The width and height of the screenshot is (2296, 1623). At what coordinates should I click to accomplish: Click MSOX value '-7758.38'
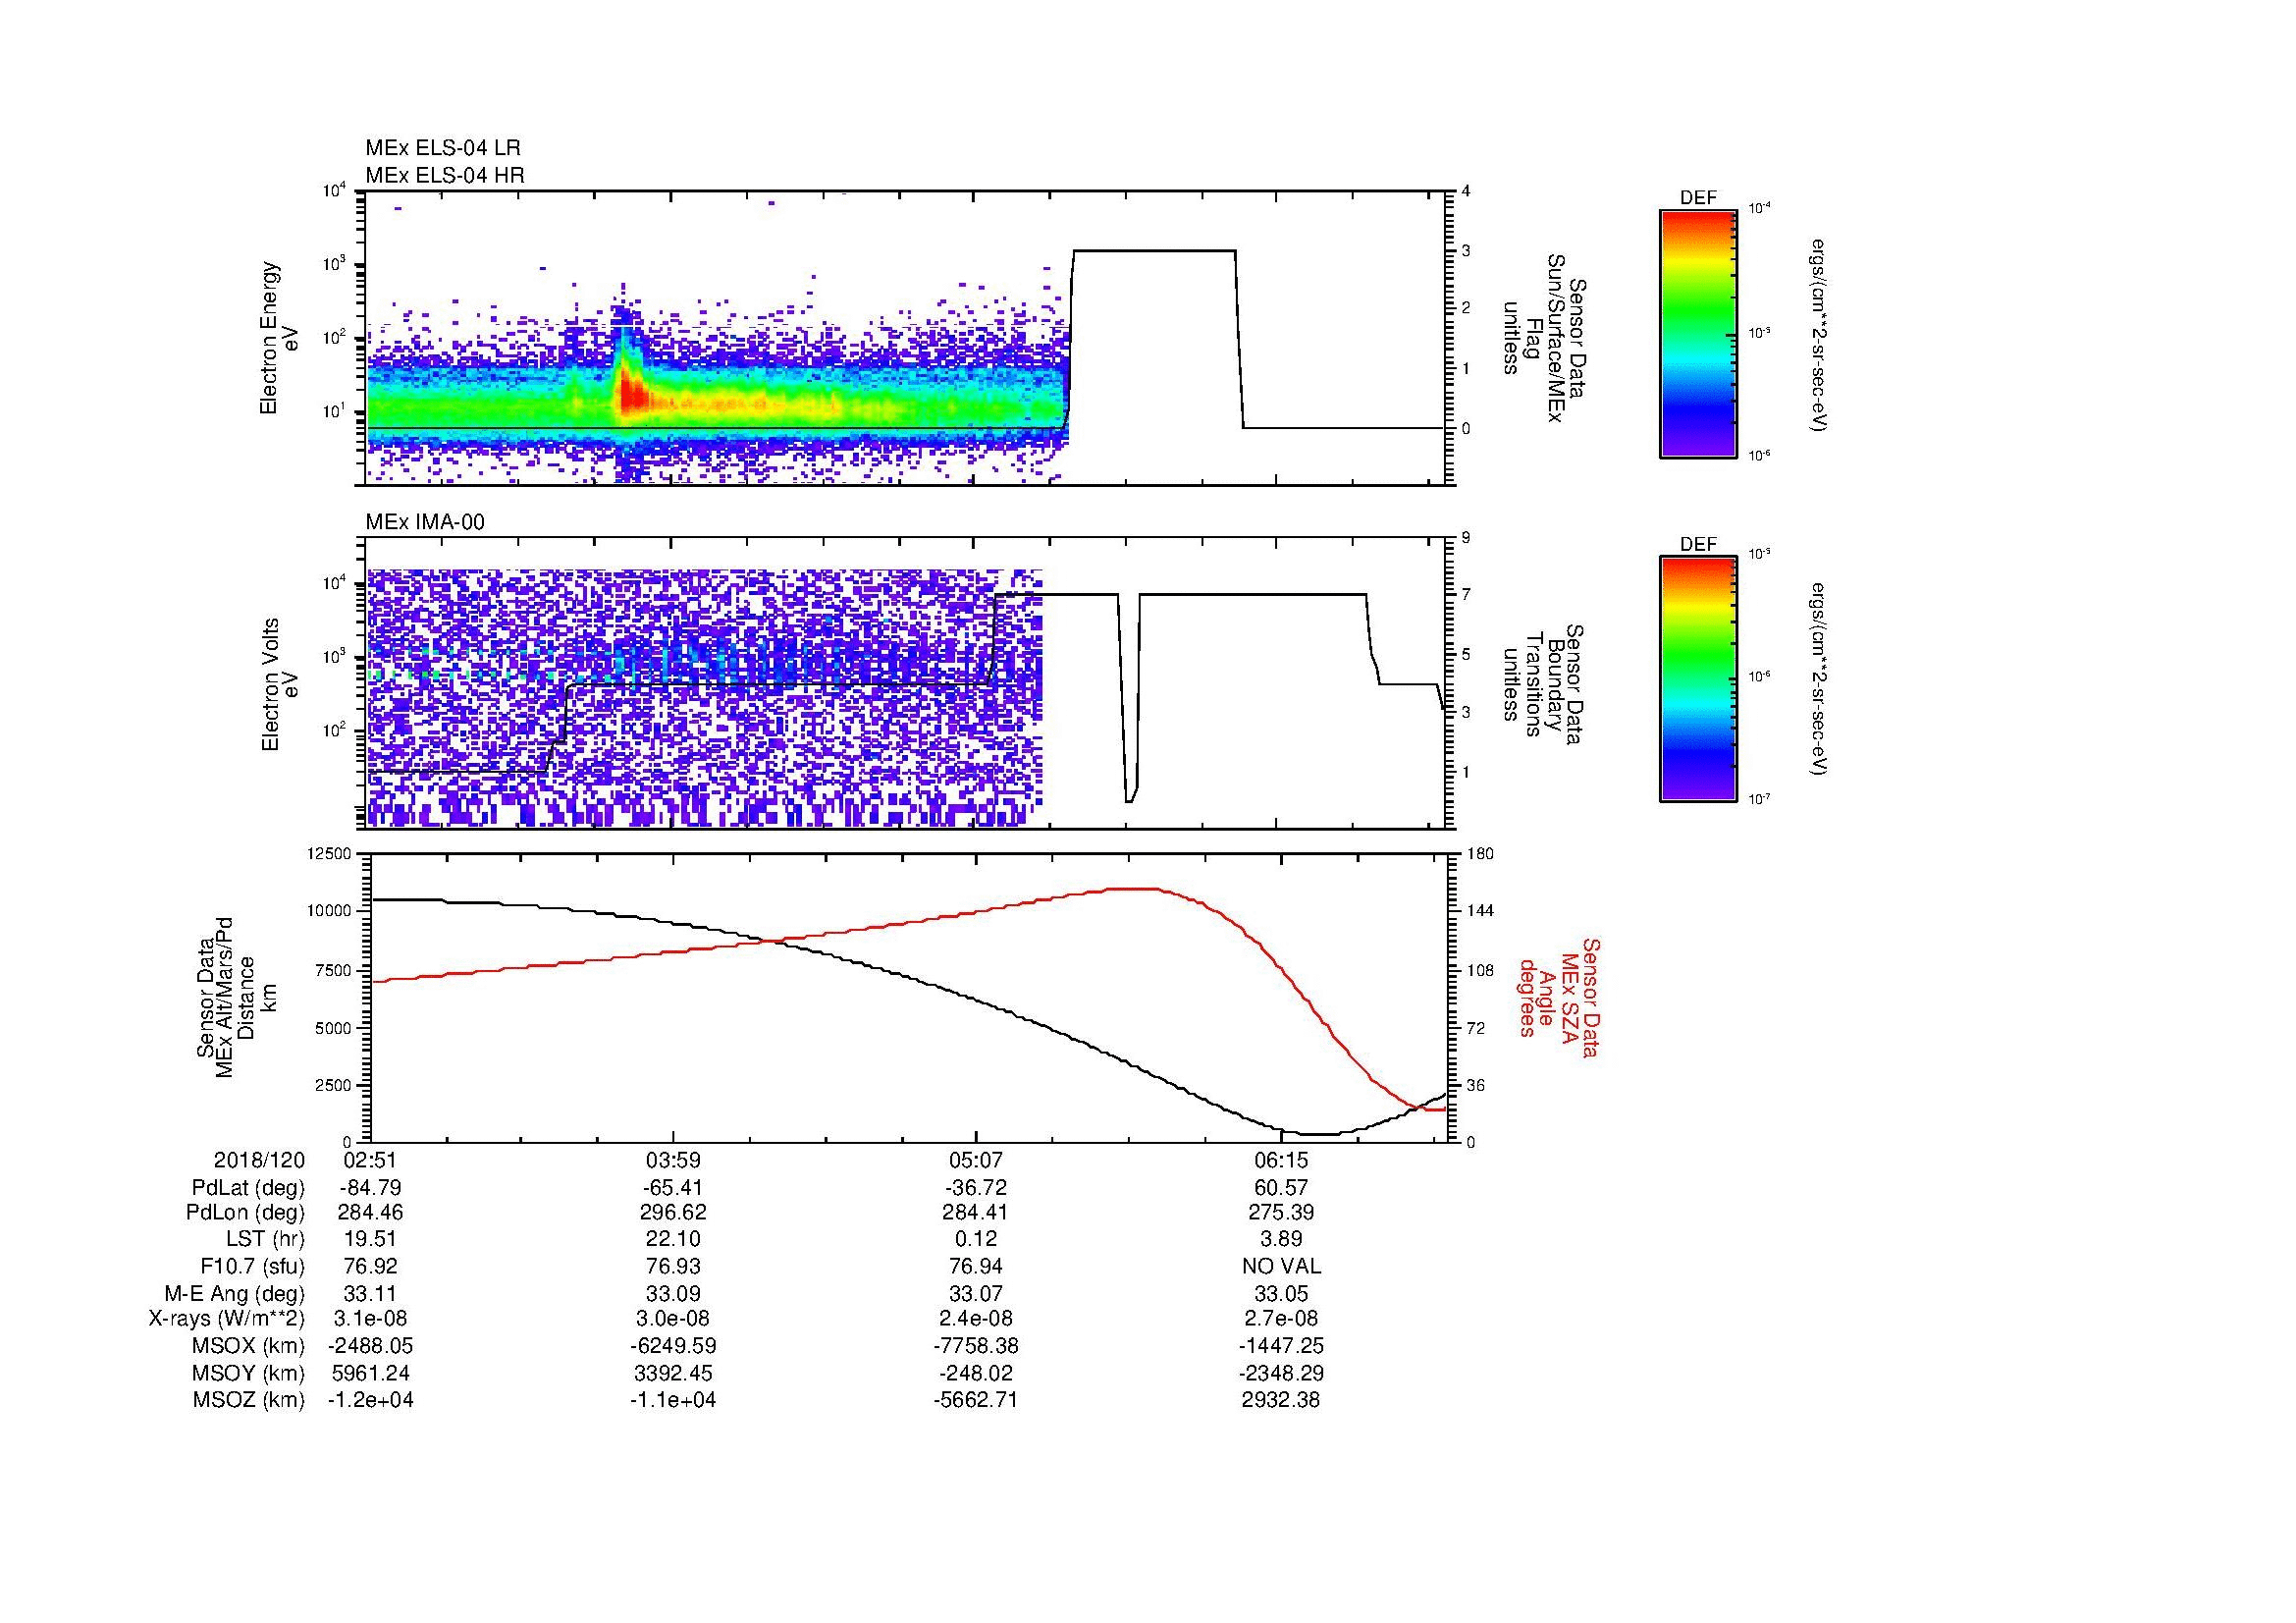tap(976, 1346)
